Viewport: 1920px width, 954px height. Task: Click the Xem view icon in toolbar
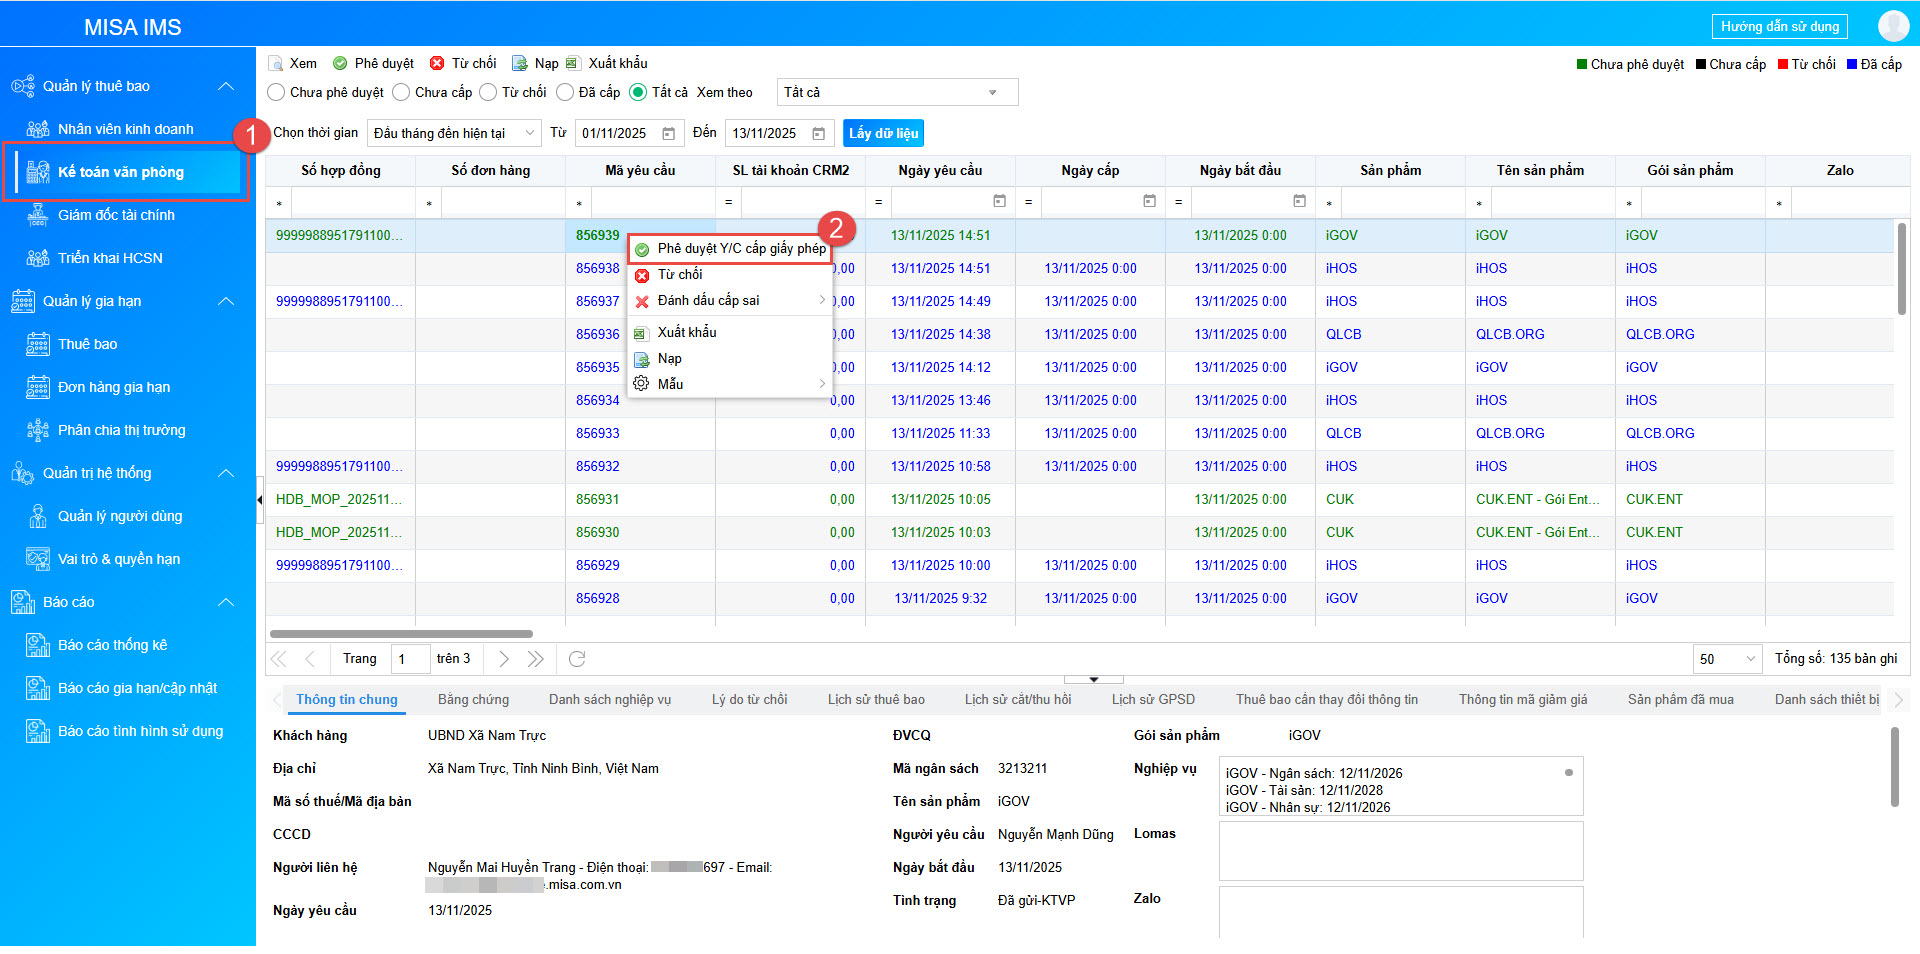(x=276, y=63)
